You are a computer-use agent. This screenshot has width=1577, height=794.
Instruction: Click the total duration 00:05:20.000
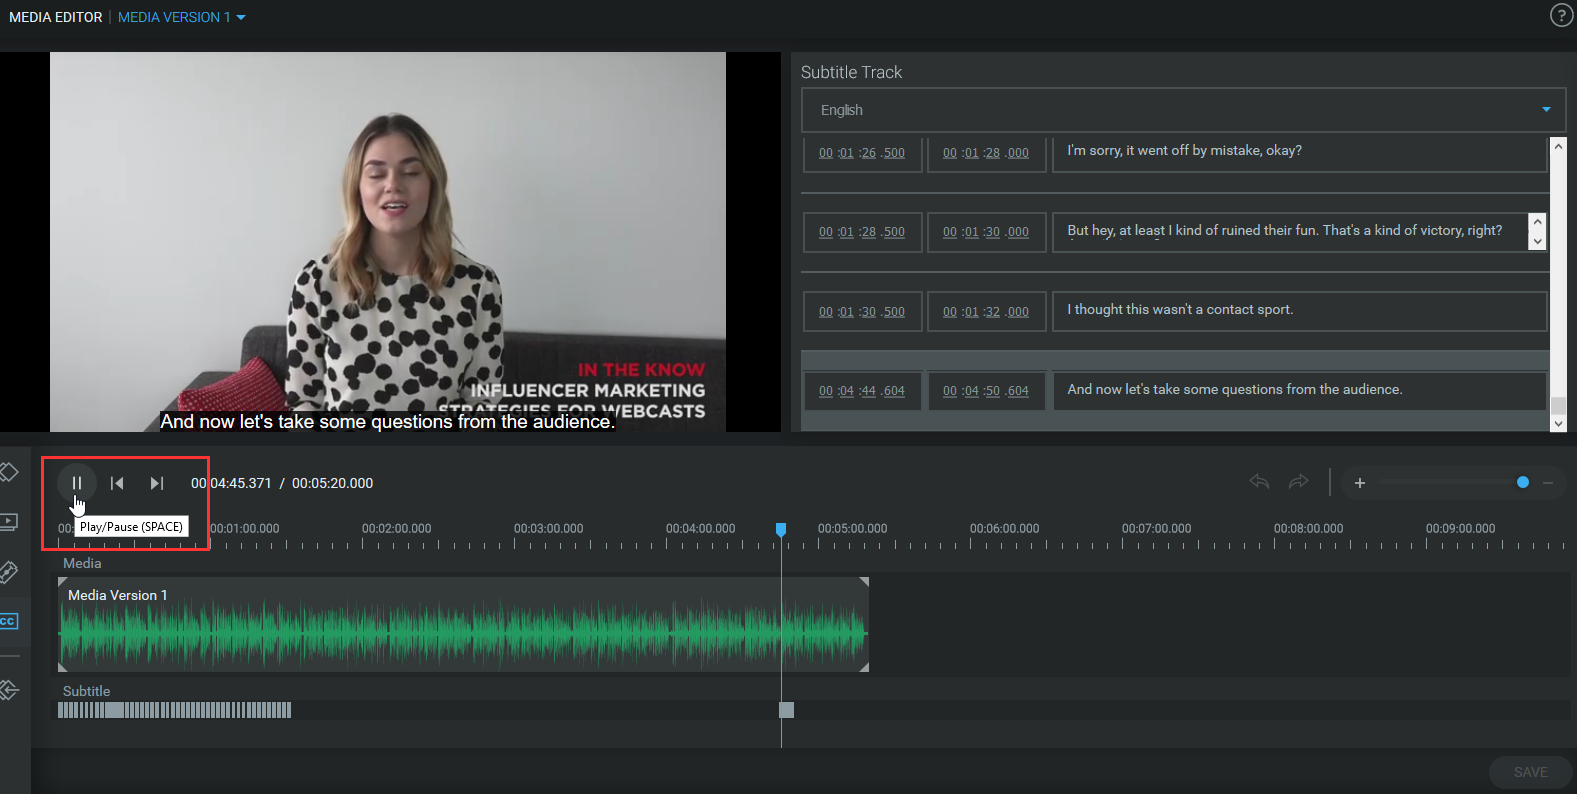(332, 483)
